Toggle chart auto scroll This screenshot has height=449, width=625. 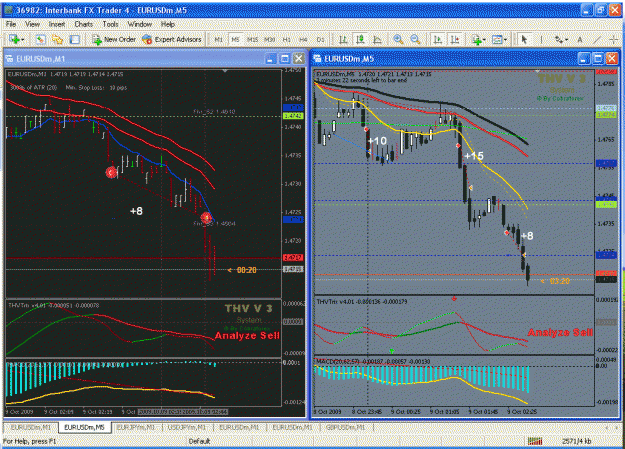[438, 39]
